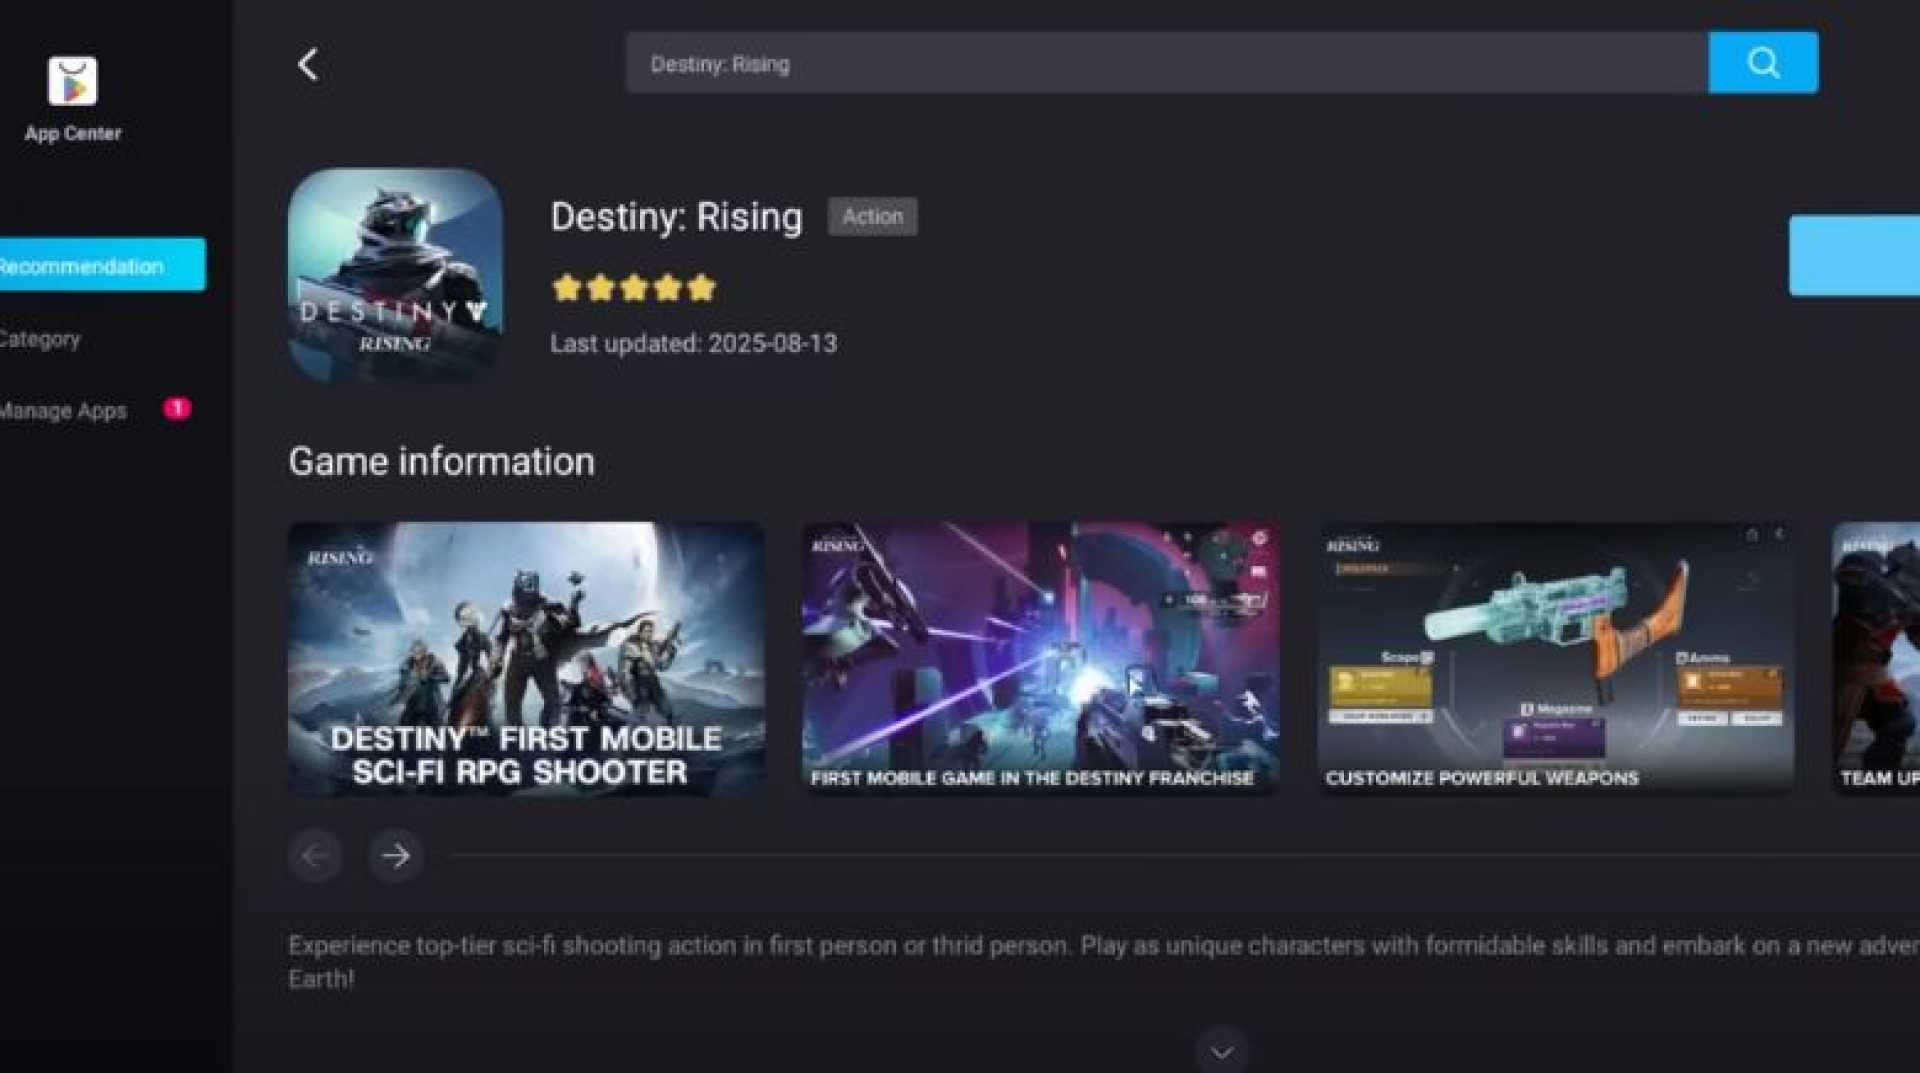This screenshot has height=1073, width=1920.
Task: Click the Game information heading
Action: (441, 462)
